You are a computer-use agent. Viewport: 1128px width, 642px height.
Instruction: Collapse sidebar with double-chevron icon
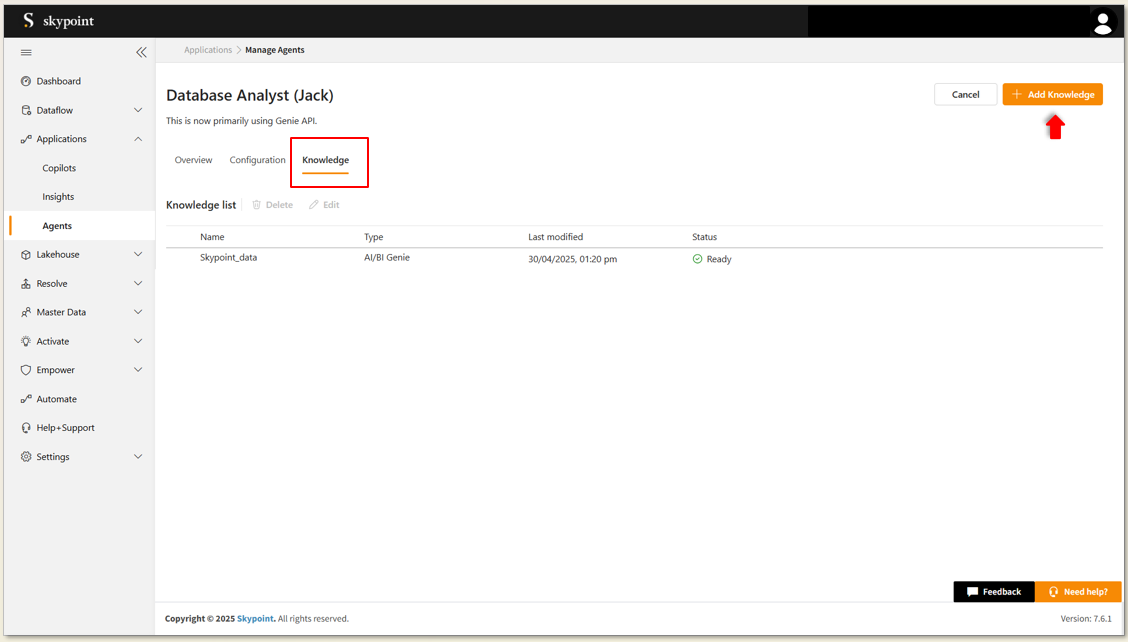[x=141, y=52]
